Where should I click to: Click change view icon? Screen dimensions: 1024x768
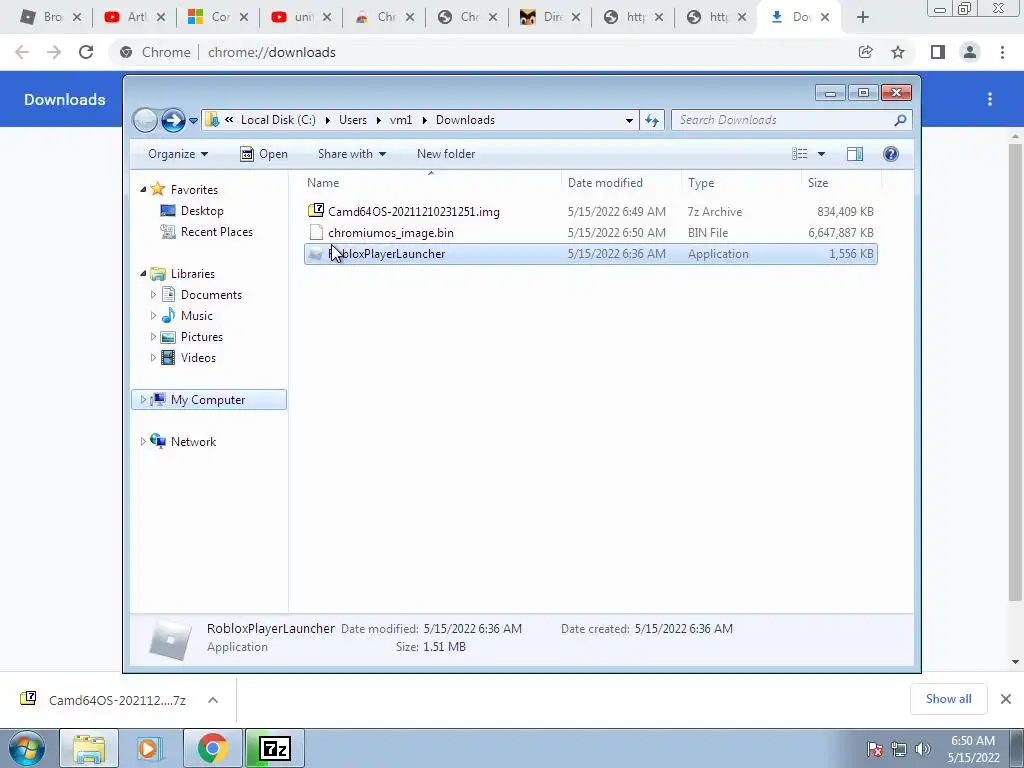point(800,154)
